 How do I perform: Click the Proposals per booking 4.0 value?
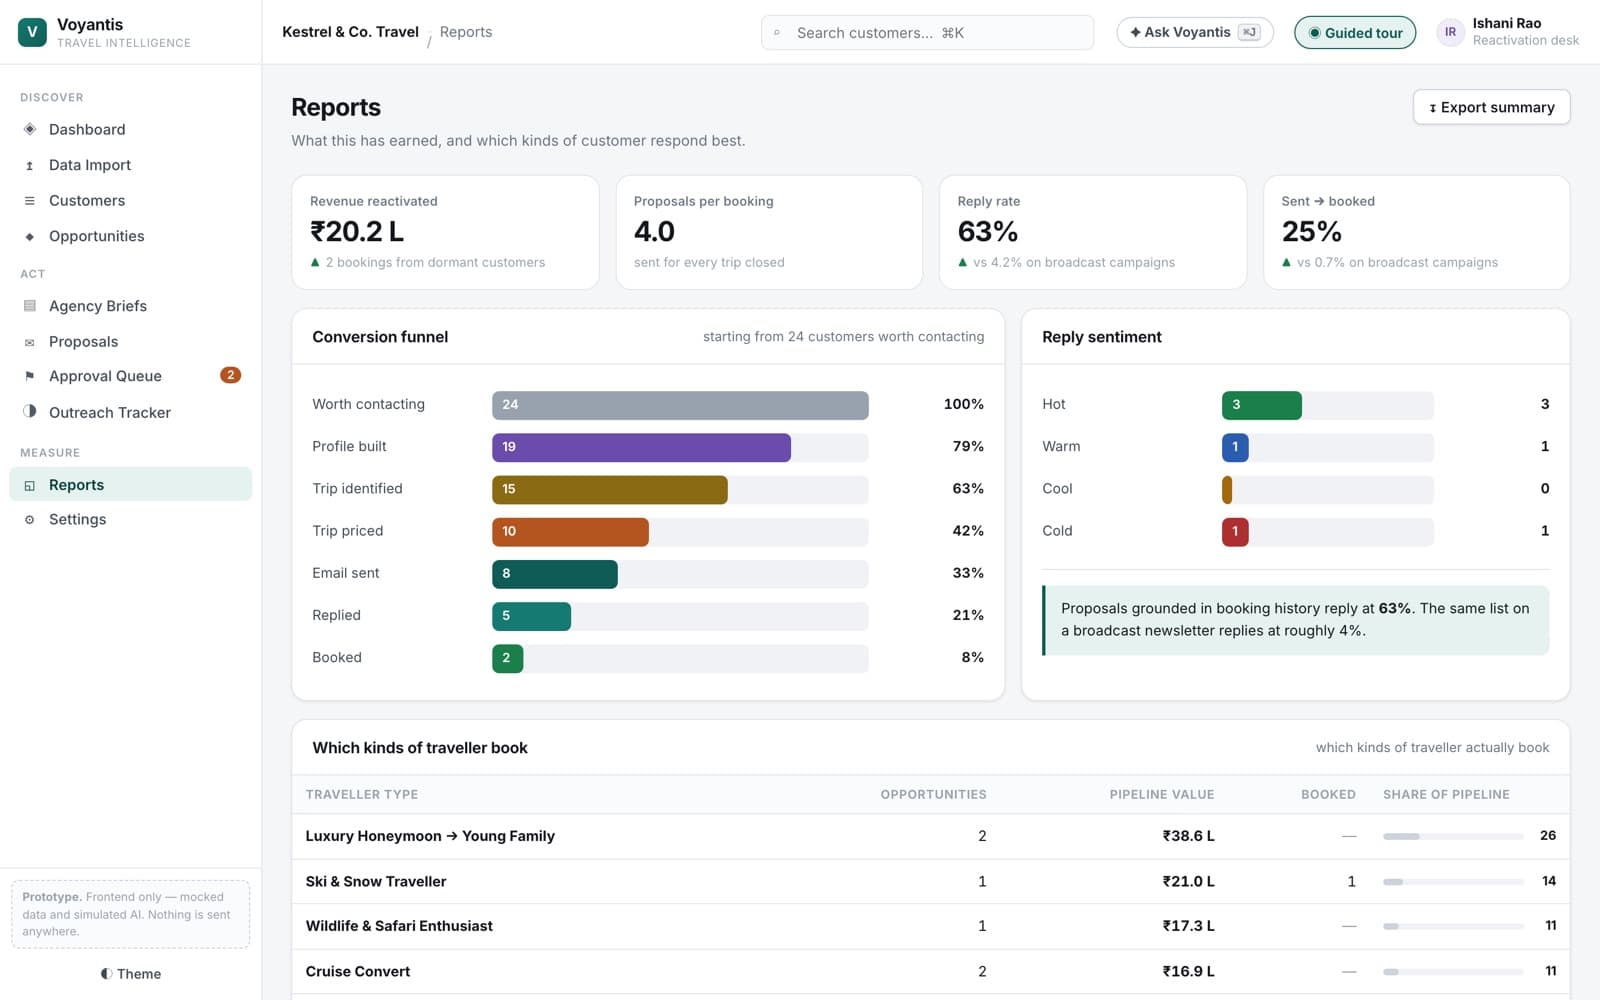pyautogui.click(x=654, y=231)
